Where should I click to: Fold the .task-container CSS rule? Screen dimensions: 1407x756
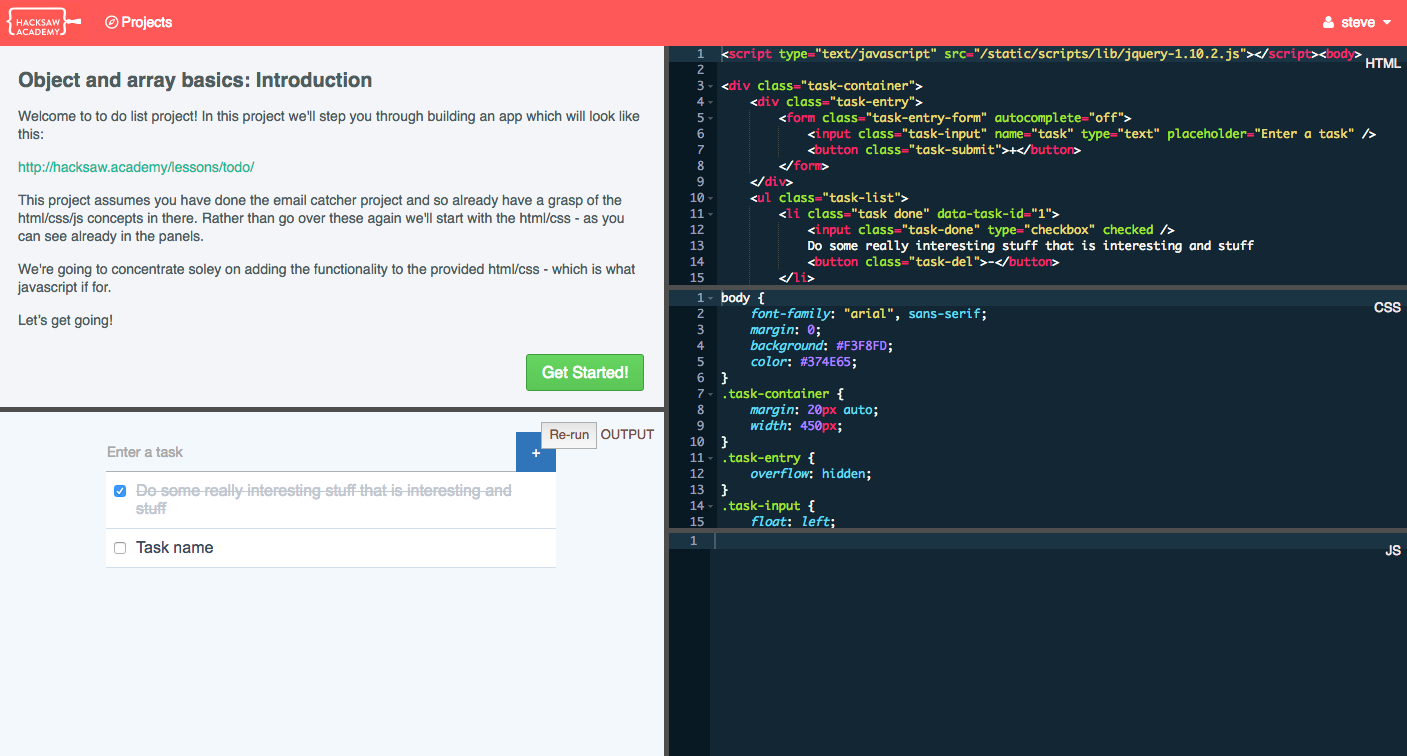[710, 394]
